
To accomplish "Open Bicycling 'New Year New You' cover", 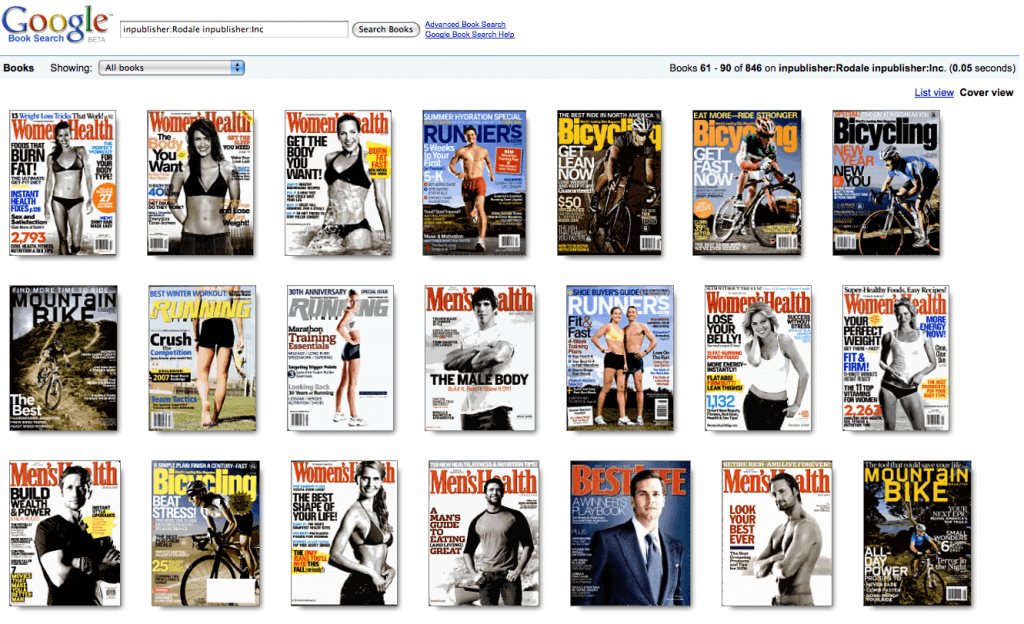I will point(886,183).
